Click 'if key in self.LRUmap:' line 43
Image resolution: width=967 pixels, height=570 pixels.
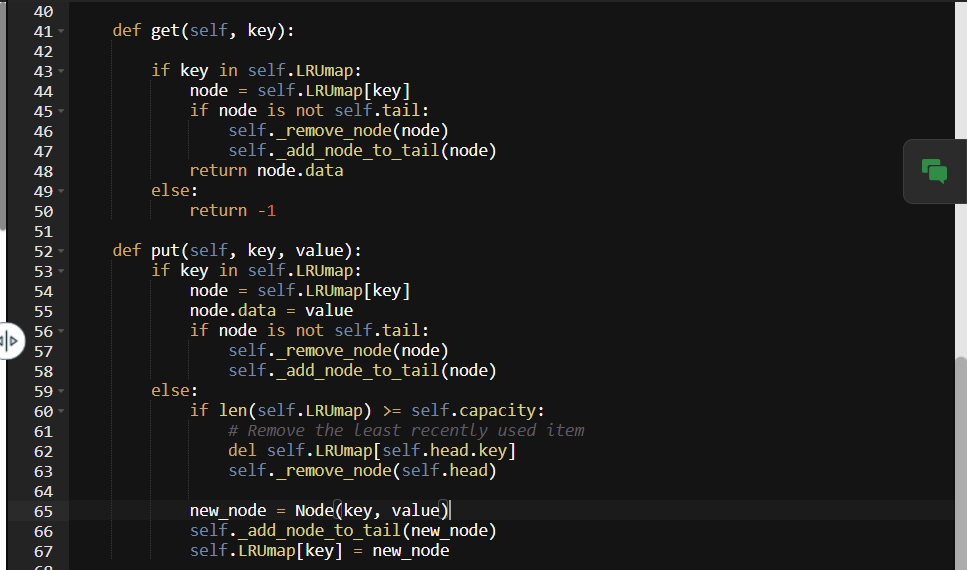click(x=257, y=70)
